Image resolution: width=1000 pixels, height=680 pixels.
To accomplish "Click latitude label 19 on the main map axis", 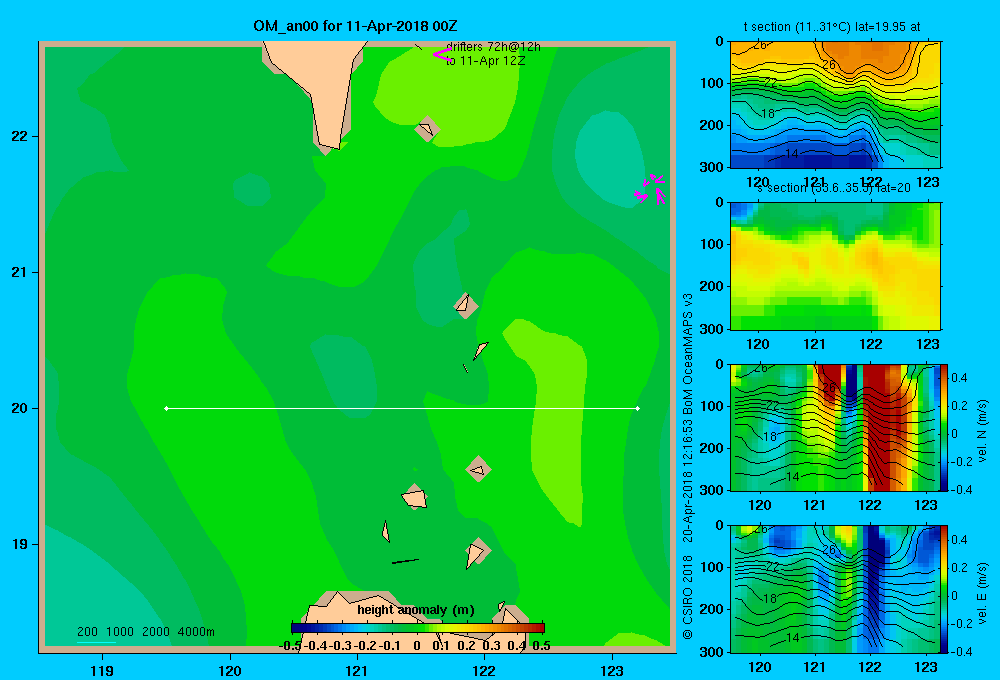I will pyautogui.click(x=20, y=544).
